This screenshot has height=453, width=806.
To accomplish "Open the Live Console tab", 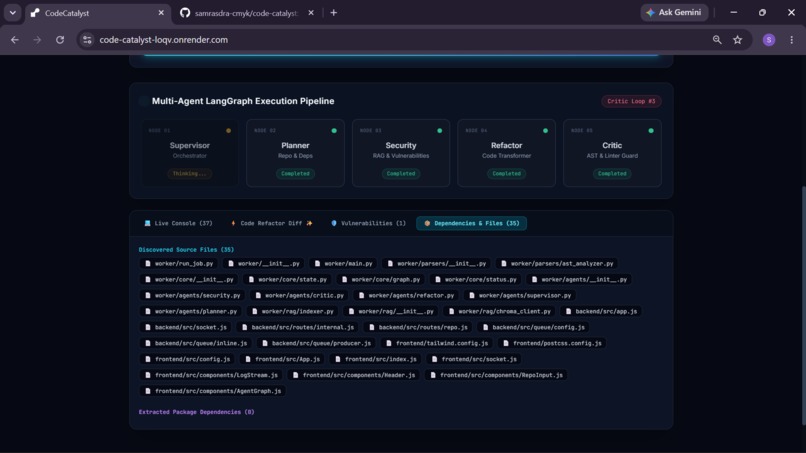I will tap(178, 223).
